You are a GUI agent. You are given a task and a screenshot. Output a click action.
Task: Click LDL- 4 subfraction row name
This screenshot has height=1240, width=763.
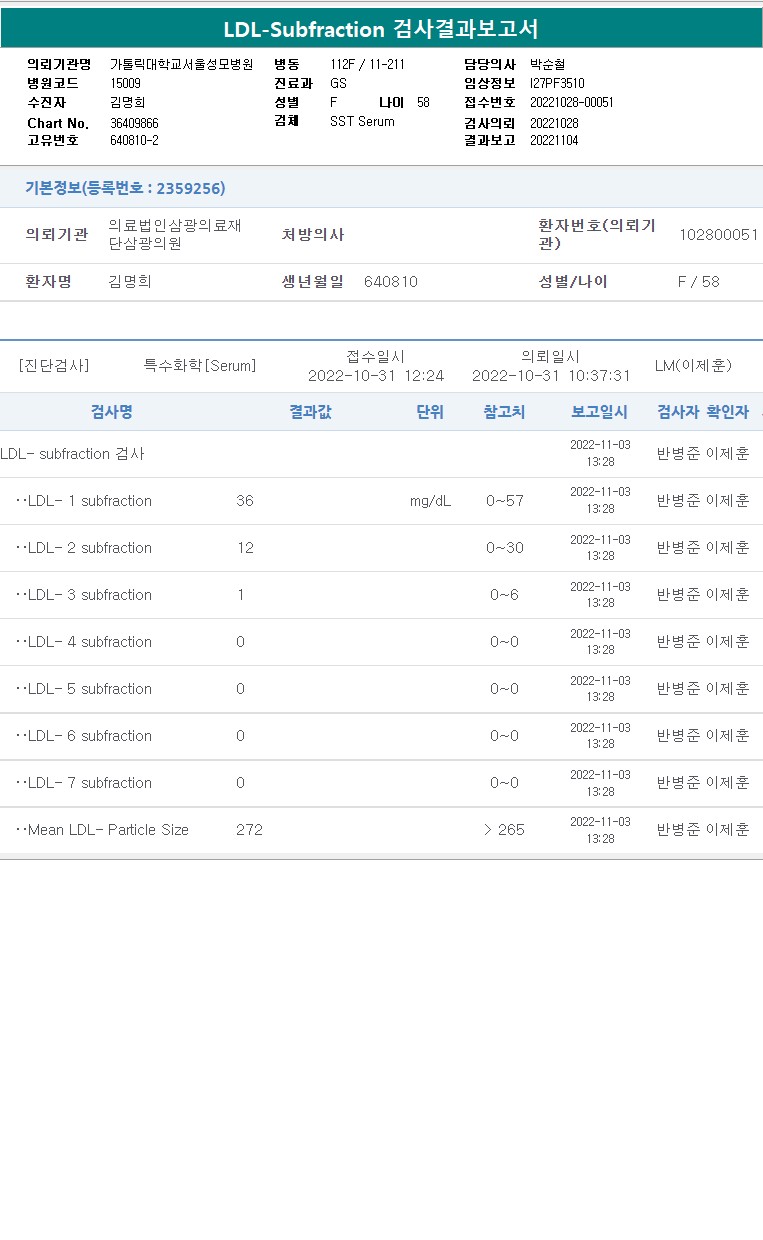(84, 642)
